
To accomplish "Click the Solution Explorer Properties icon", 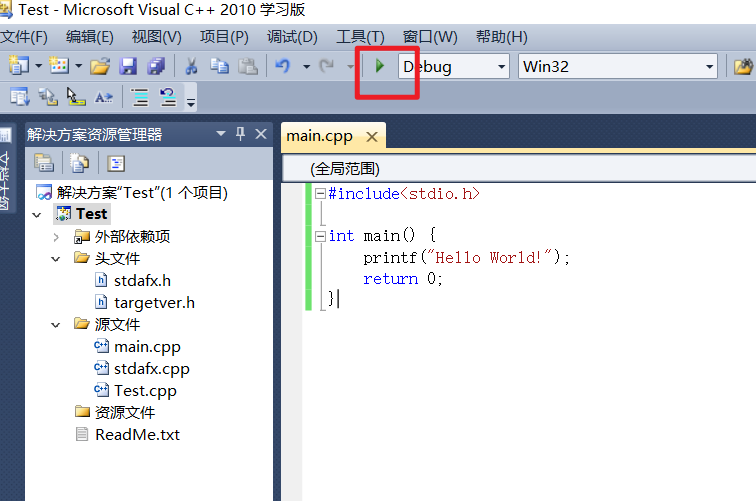I will click(44, 163).
